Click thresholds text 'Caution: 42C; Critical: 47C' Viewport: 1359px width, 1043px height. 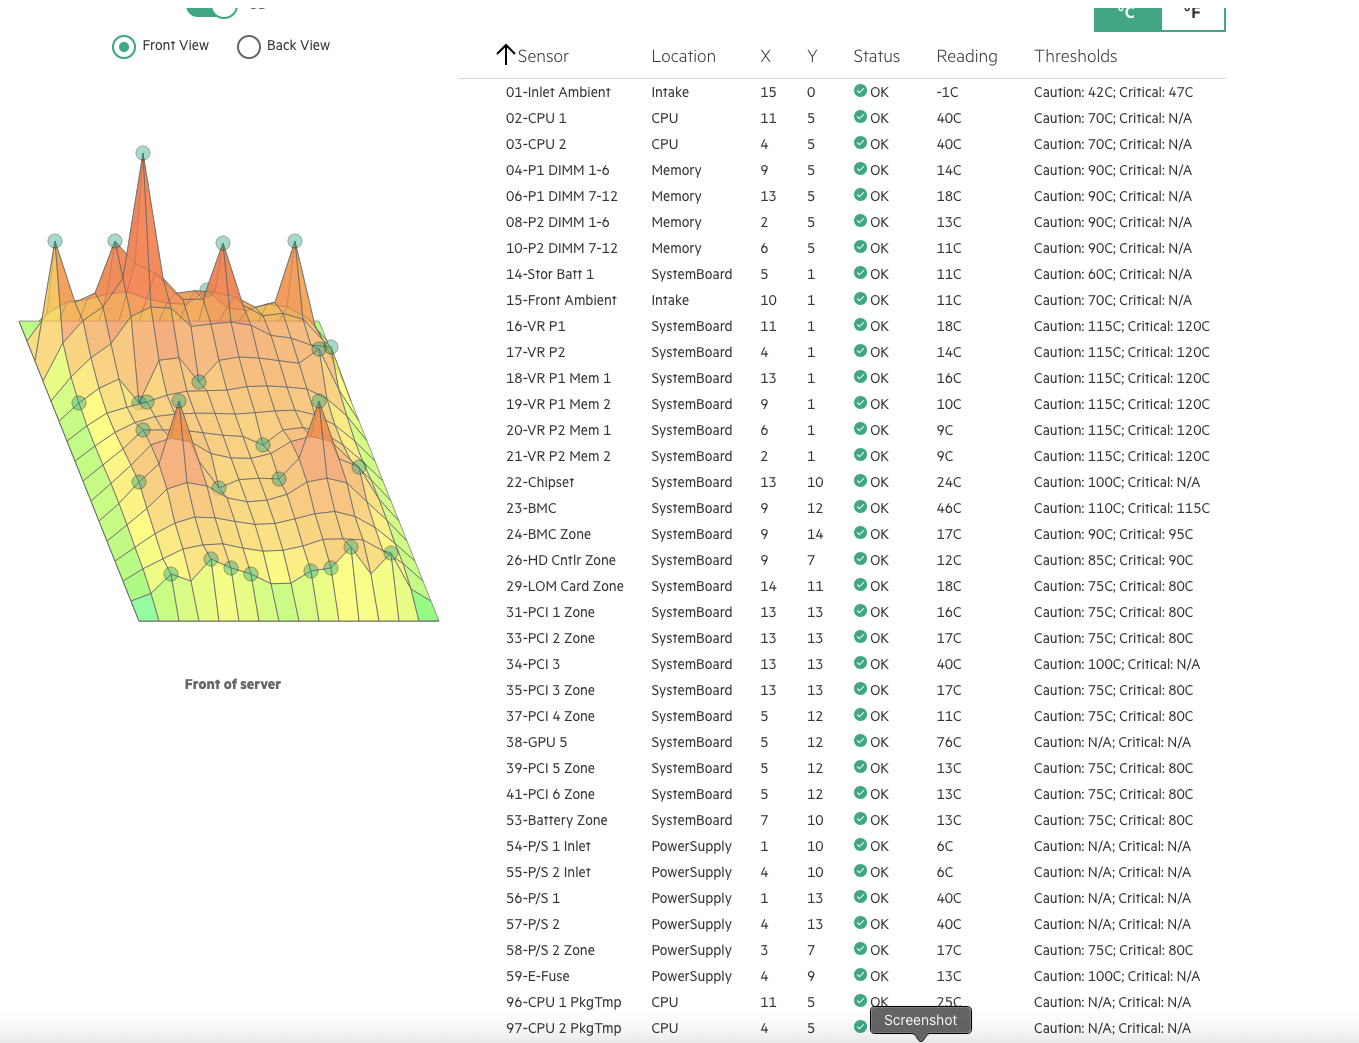(1113, 92)
